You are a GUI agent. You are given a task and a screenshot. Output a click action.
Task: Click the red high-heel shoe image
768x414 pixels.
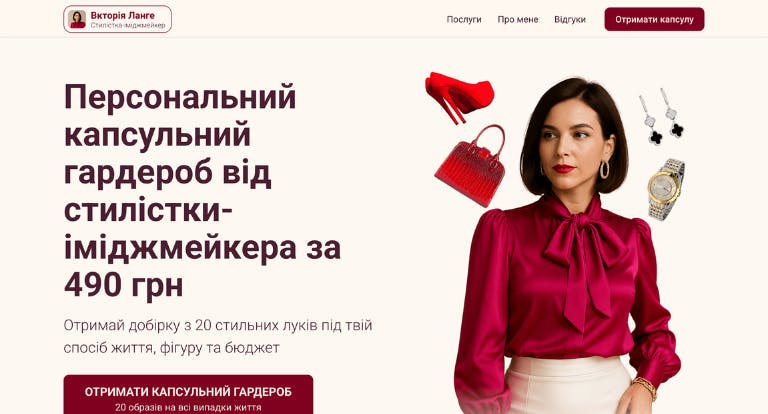[x=459, y=97]
